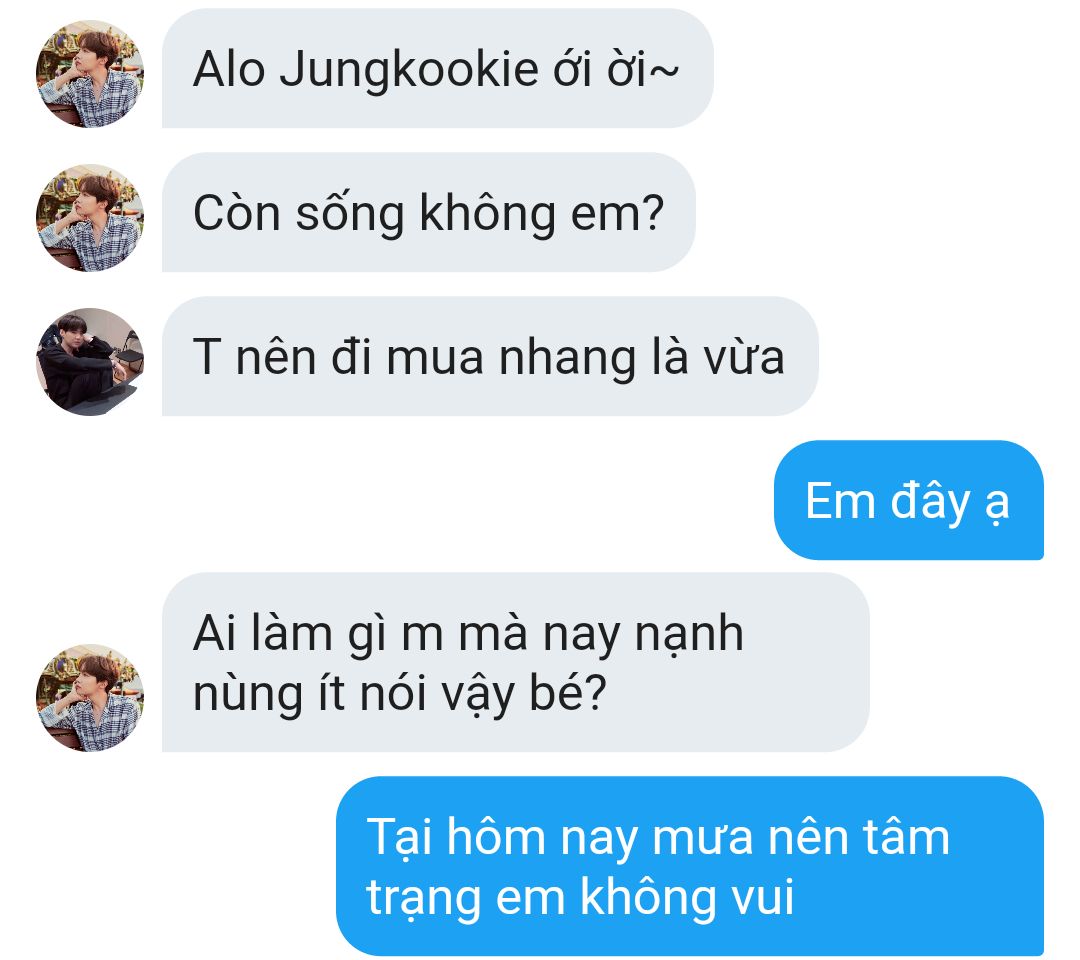Click the word "Alo" starting the first message
1080x960 pixels.
229,69
